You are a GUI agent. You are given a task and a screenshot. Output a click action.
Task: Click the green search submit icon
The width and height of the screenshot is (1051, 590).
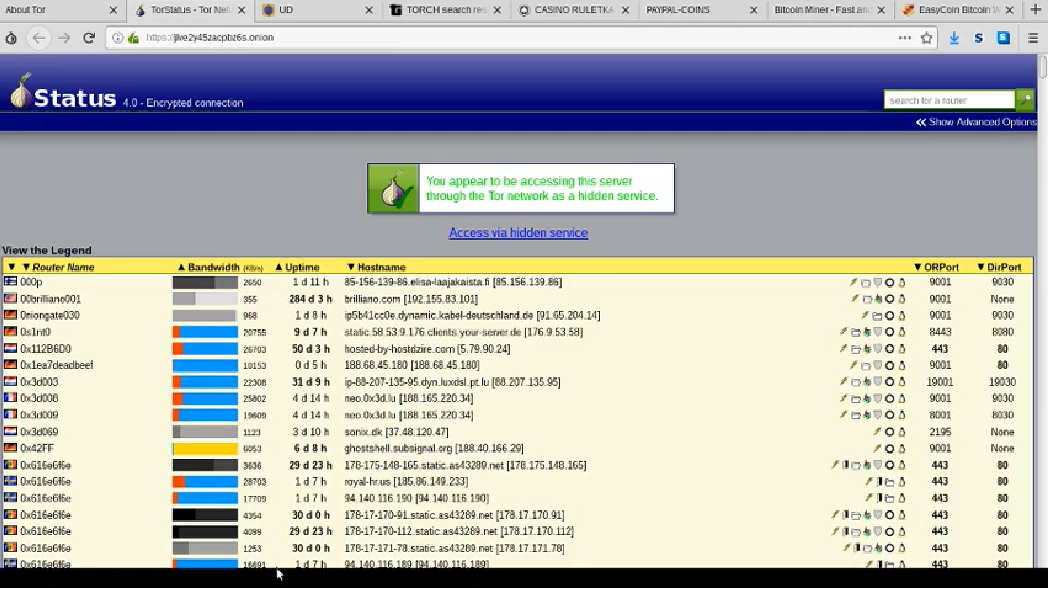click(x=1025, y=100)
